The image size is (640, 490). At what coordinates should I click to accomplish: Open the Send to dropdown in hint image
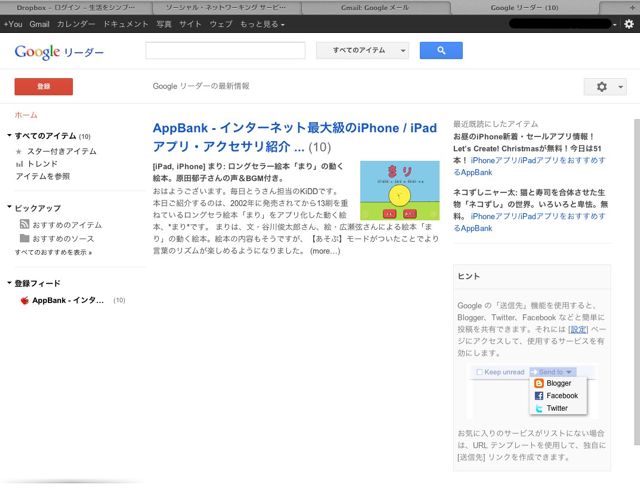coord(553,372)
